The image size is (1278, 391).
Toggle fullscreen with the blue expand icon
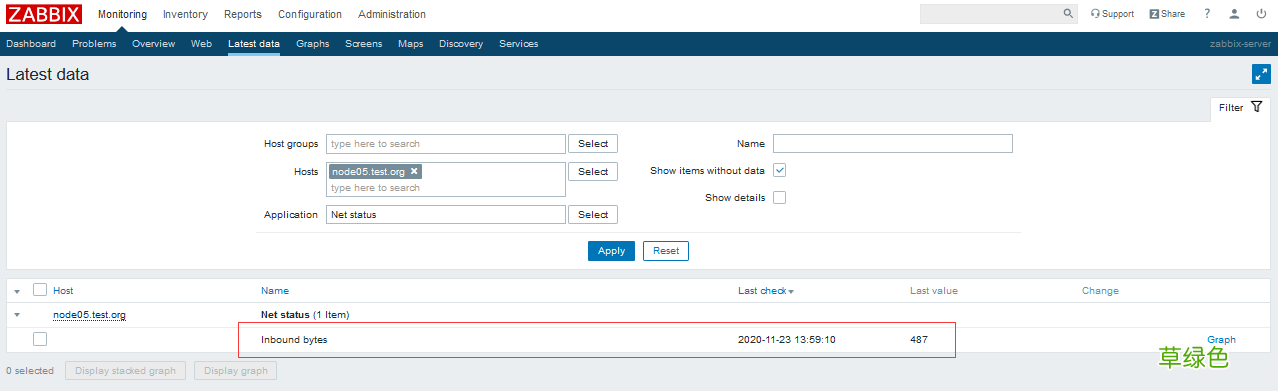coord(1261,74)
